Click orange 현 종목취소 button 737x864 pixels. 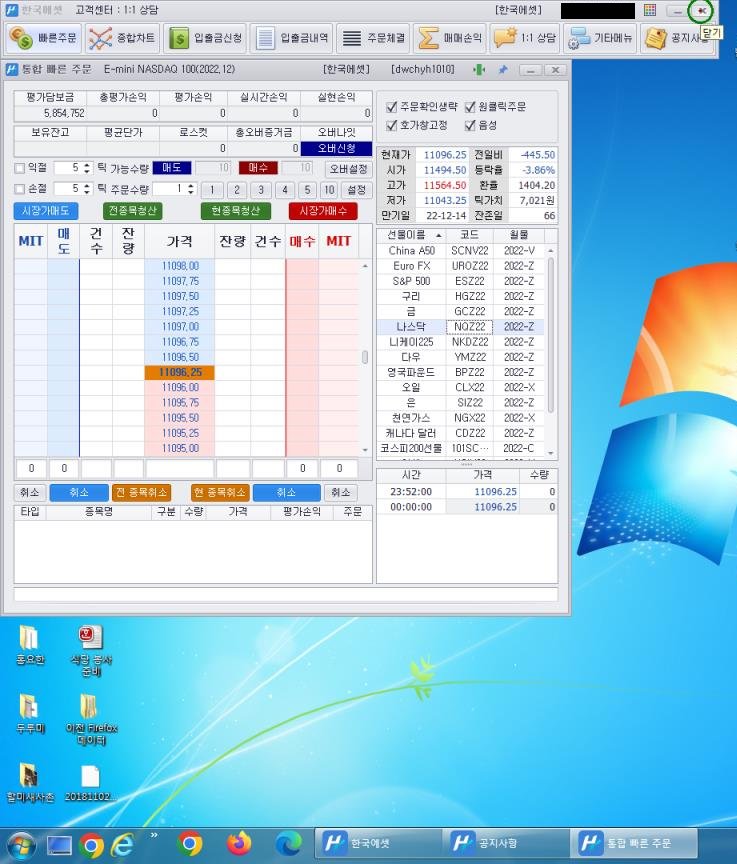pyautogui.click(x=220, y=493)
